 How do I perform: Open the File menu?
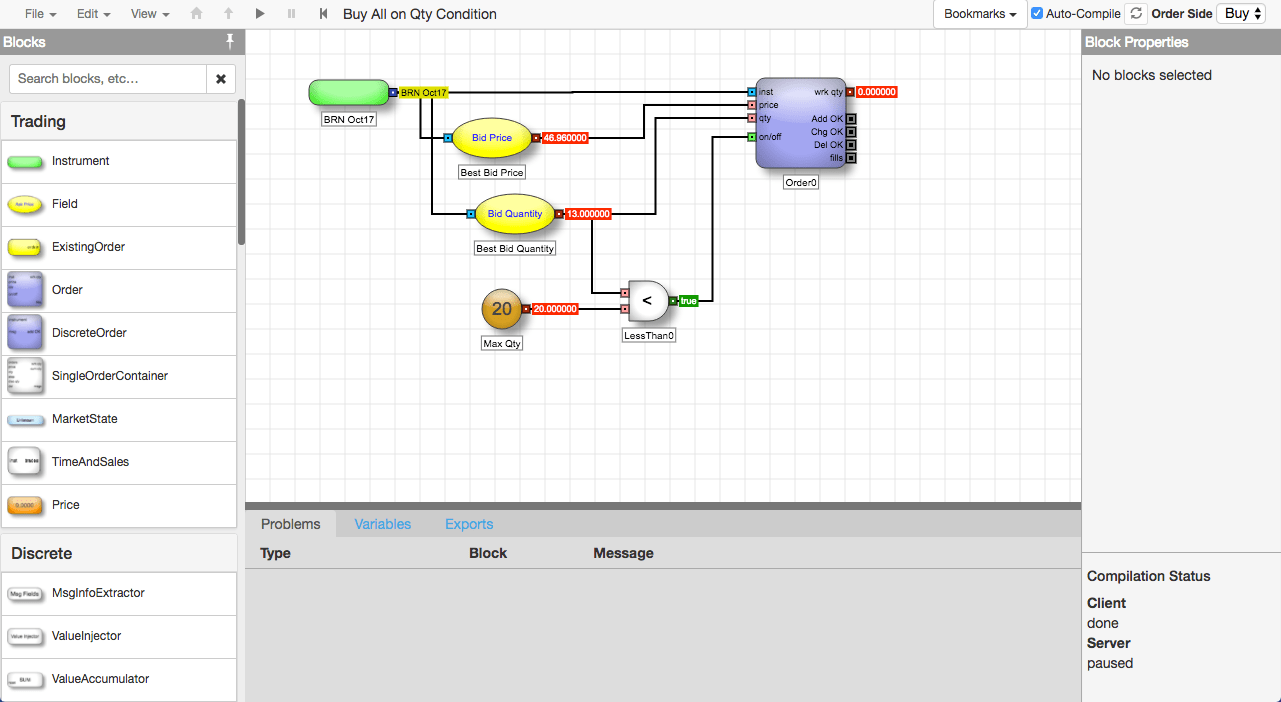(40, 14)
